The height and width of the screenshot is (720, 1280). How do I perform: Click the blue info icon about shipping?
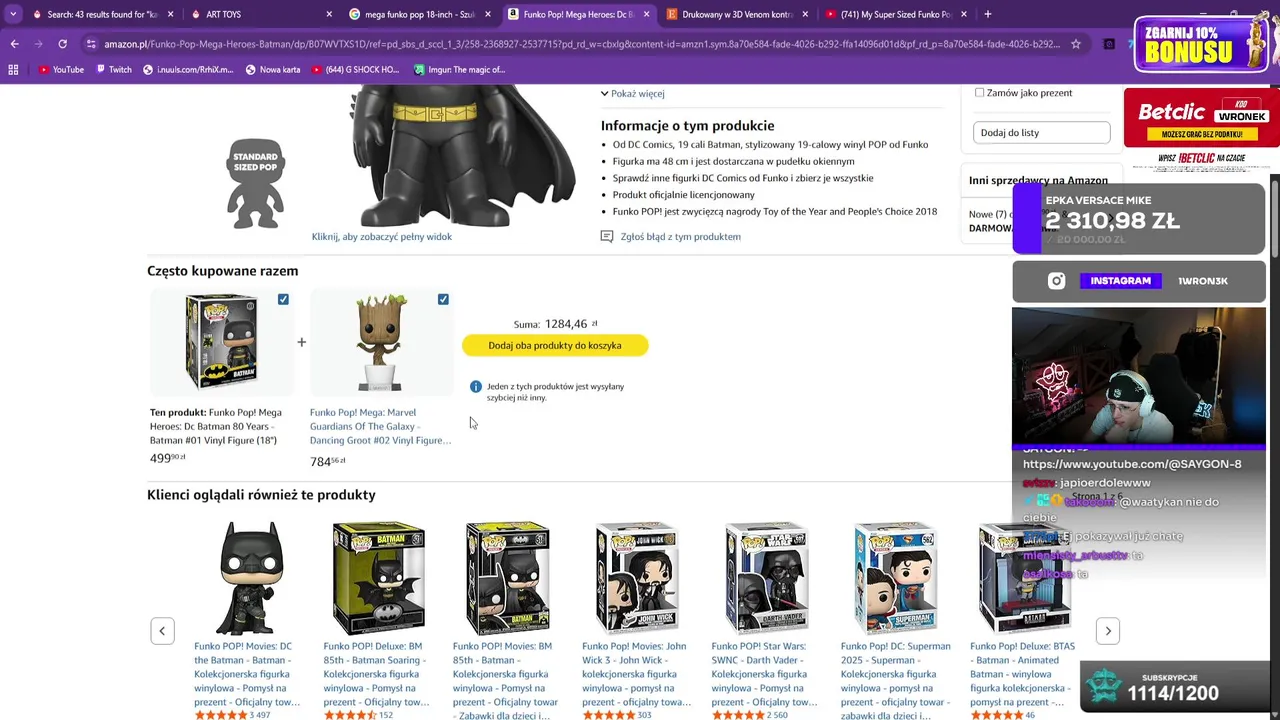(x=476, y=387)
